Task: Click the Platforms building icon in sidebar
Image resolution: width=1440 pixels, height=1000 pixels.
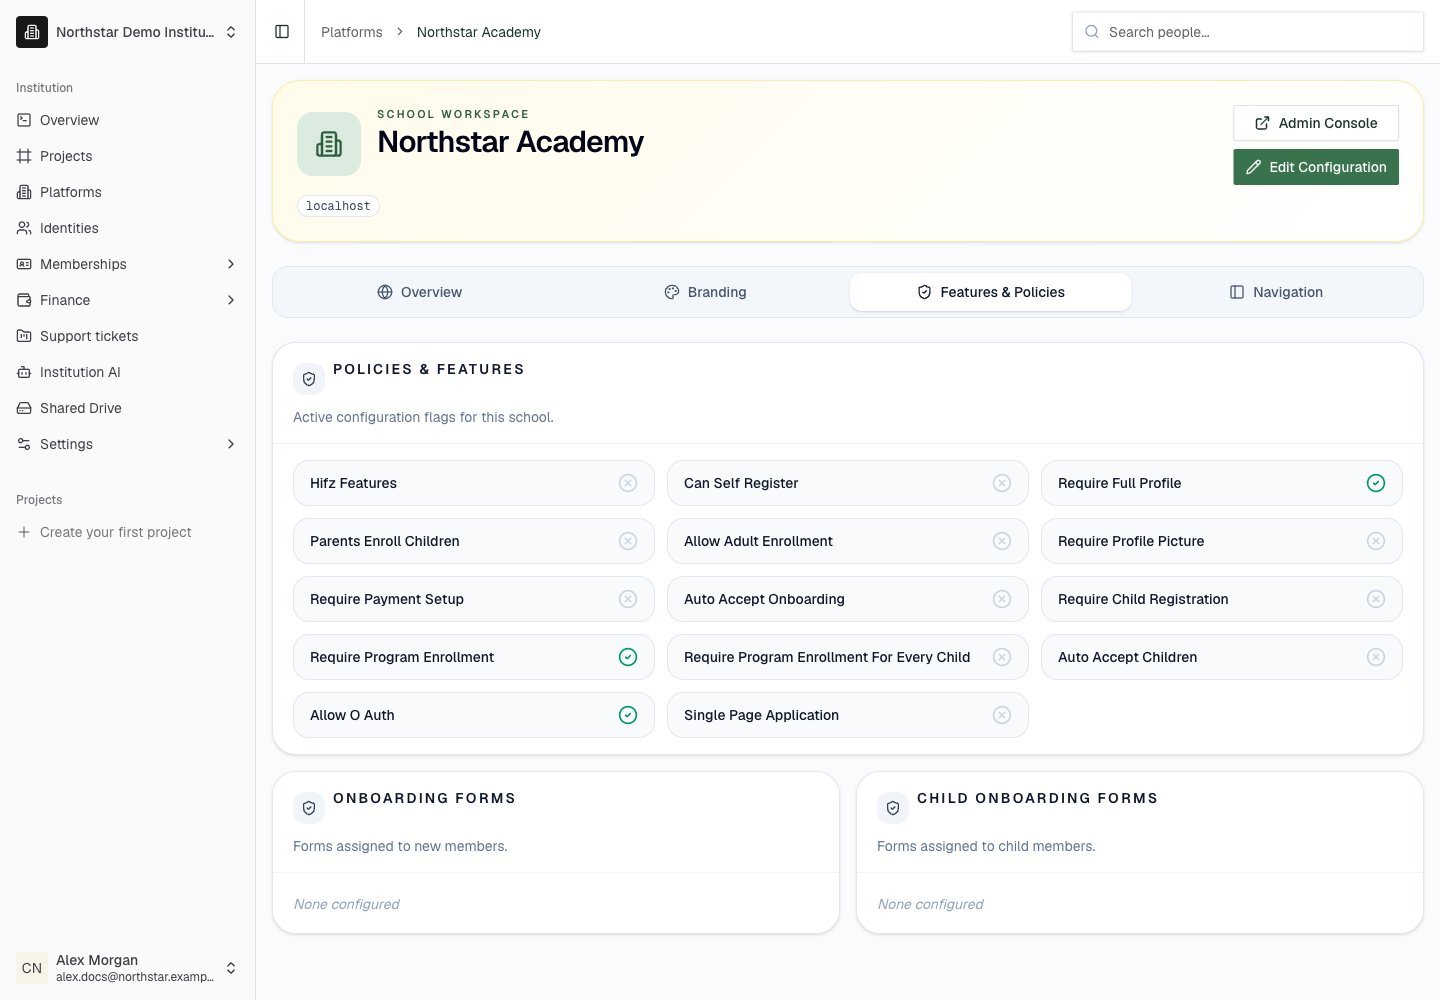Action: pos(24,192)
